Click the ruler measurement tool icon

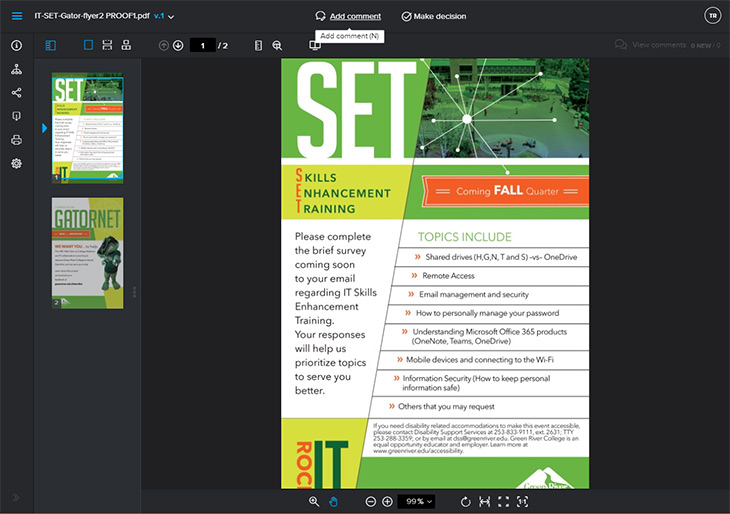(258, 46)
